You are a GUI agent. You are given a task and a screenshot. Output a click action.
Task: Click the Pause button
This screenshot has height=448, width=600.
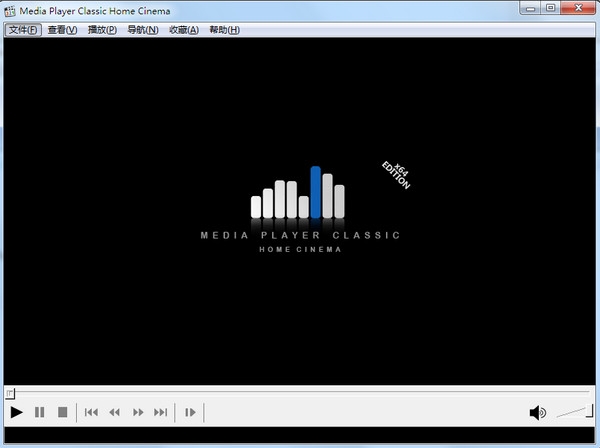[39, 412]
